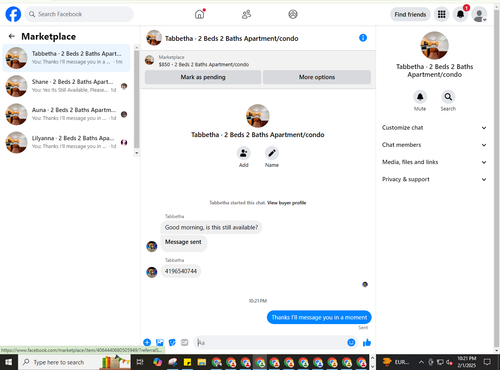The height and width of the screenshot is (370, 500).
Task: Click the 'Message sent' bubble
Action: pos(183,243)
